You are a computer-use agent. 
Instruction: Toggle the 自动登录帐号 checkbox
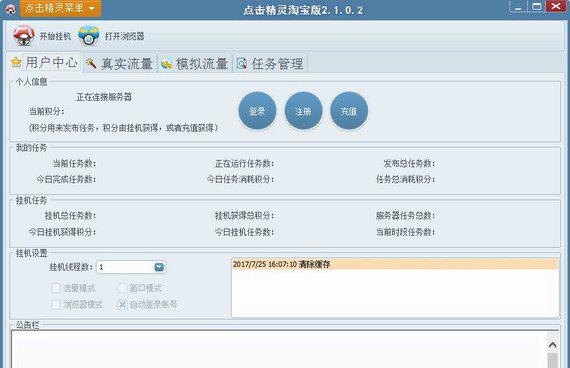click(x=122, y=304)
